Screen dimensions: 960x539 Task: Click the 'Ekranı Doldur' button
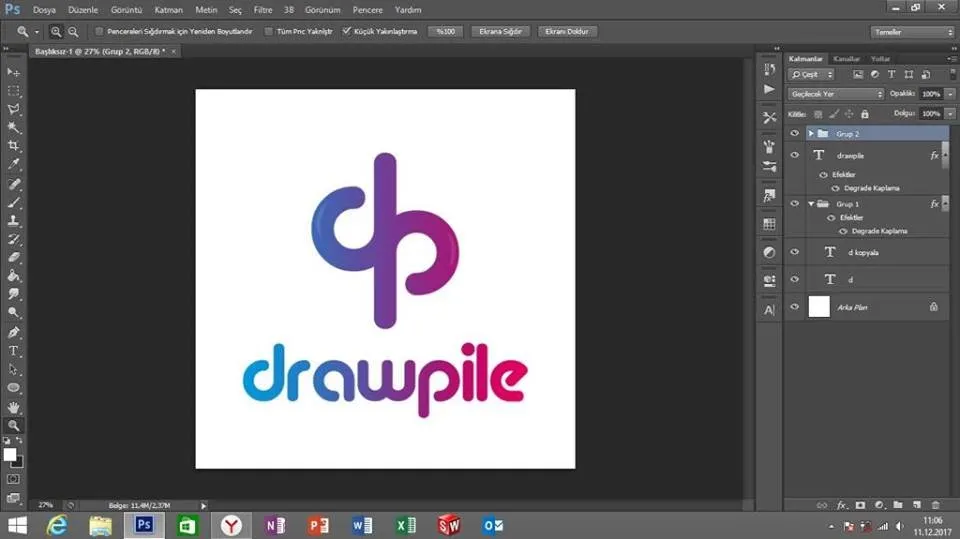566,31
